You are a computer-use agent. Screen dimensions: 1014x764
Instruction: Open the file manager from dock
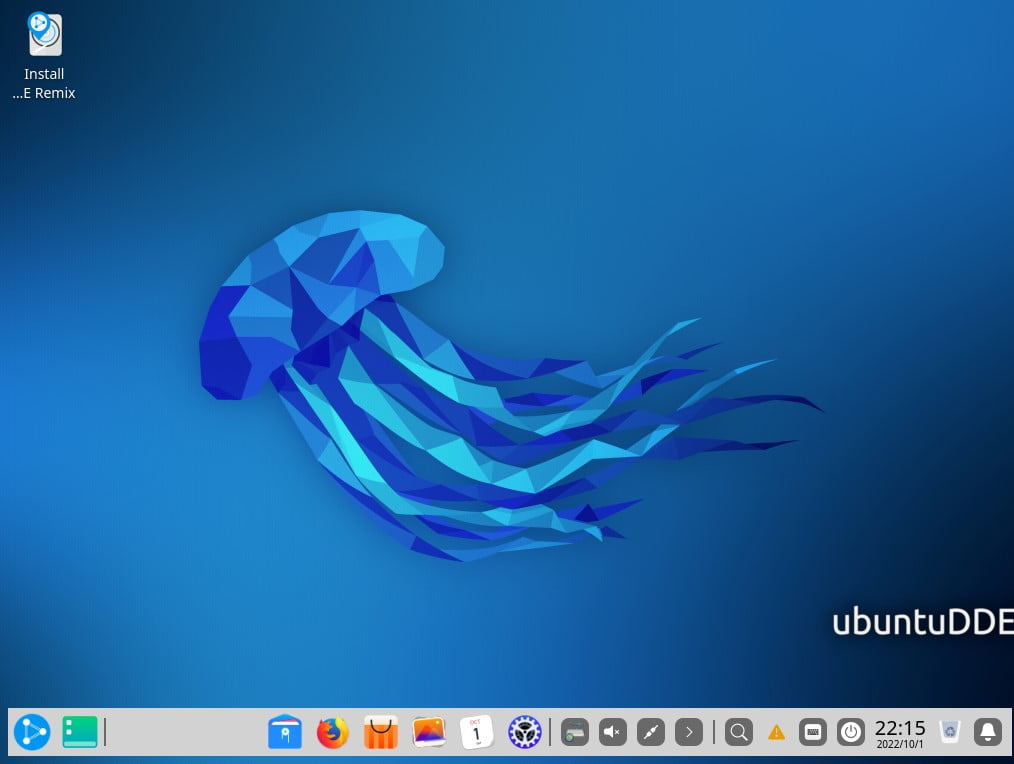coord(285,732)
